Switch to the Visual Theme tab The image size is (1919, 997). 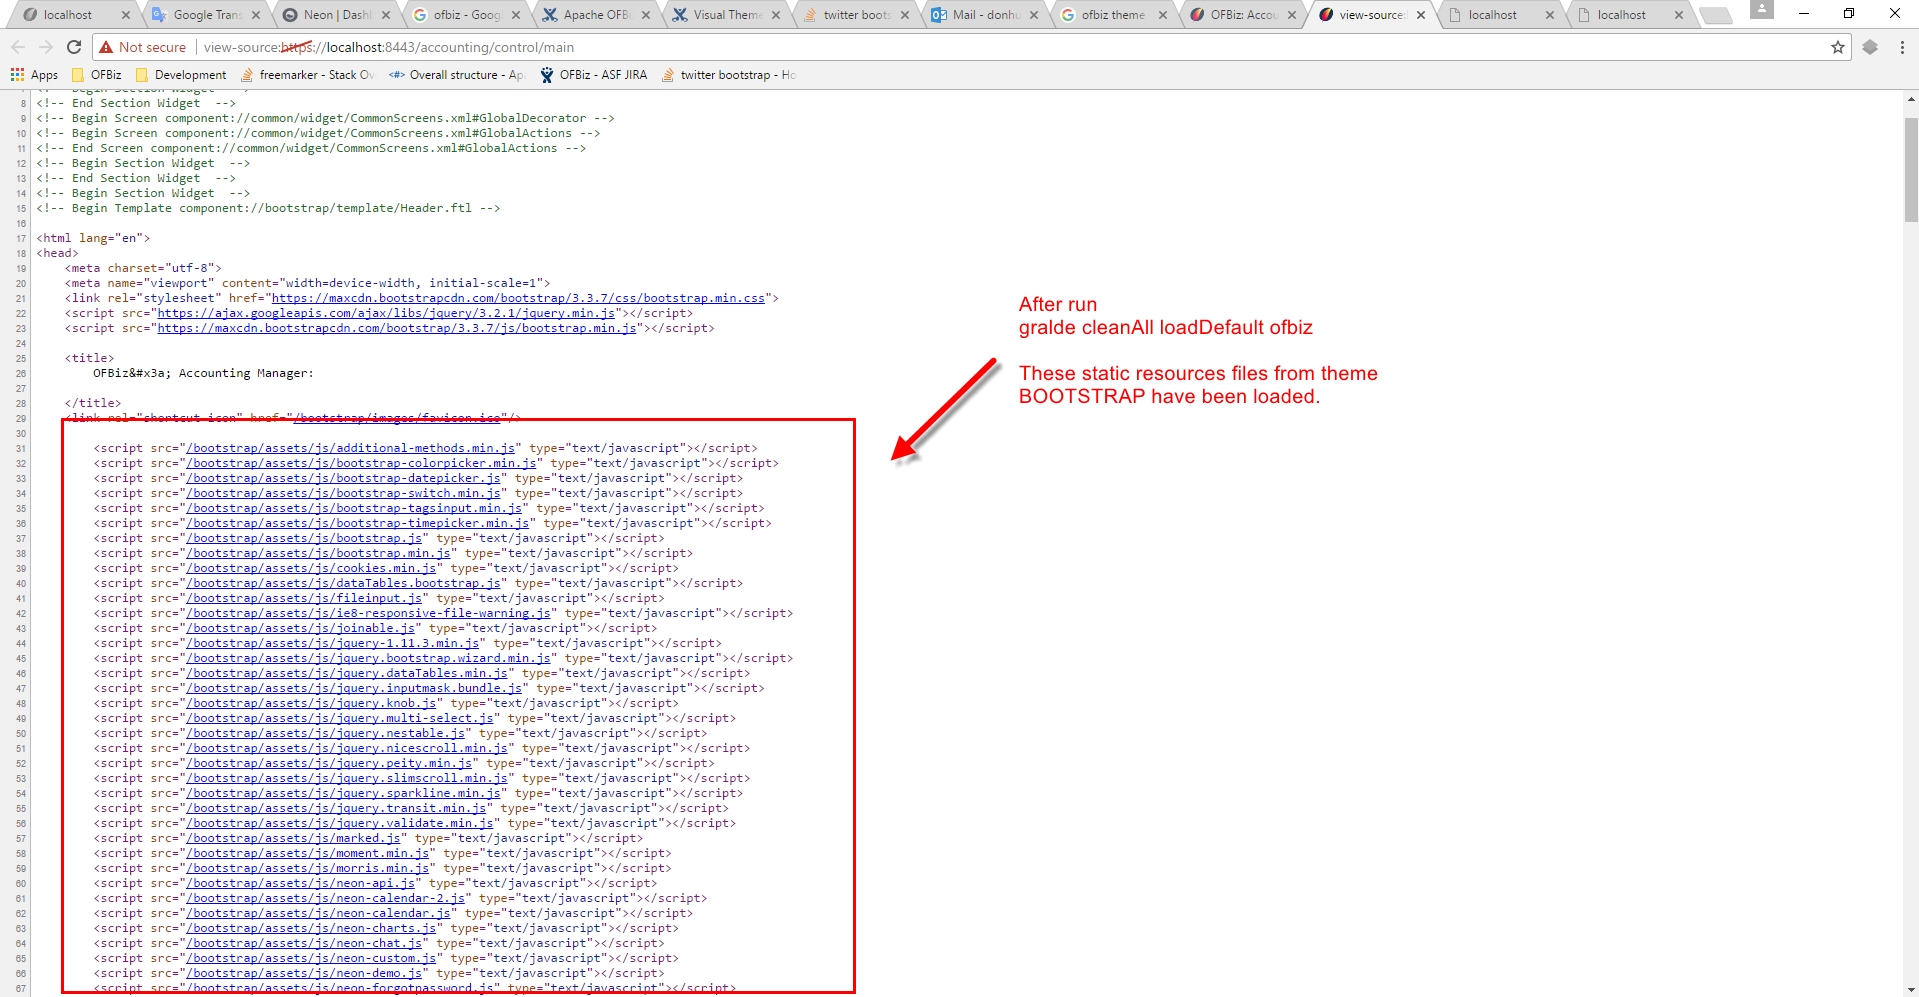(727, 15)
